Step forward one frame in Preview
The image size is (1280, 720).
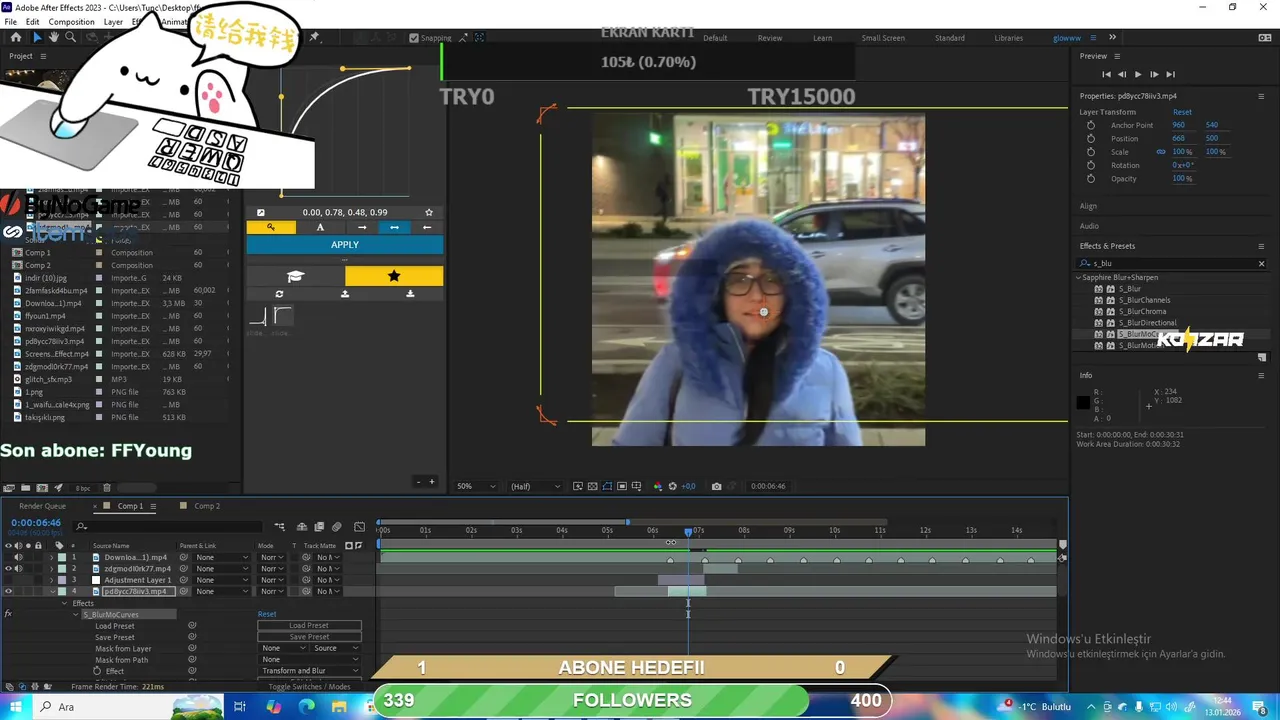pos(1154,74)
